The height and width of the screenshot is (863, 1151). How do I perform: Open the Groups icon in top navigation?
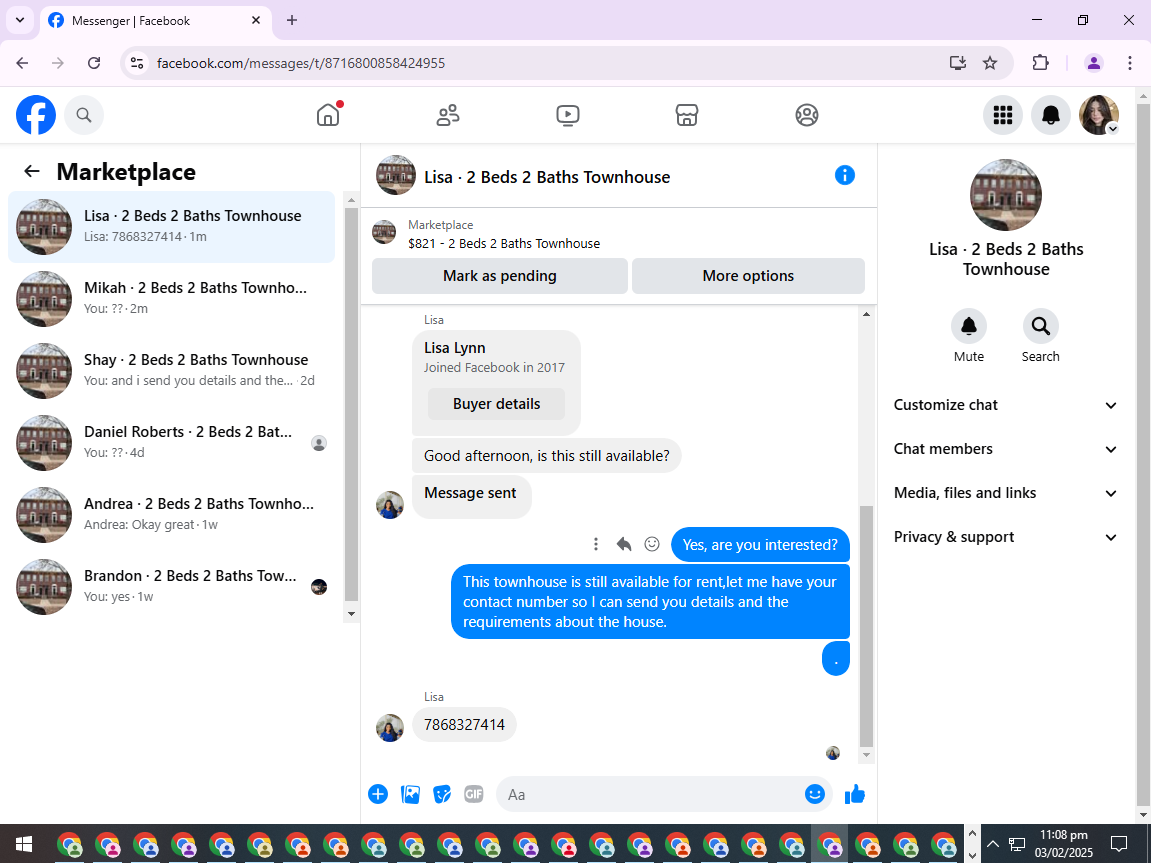pyautogui.click(x=807, y=115)
